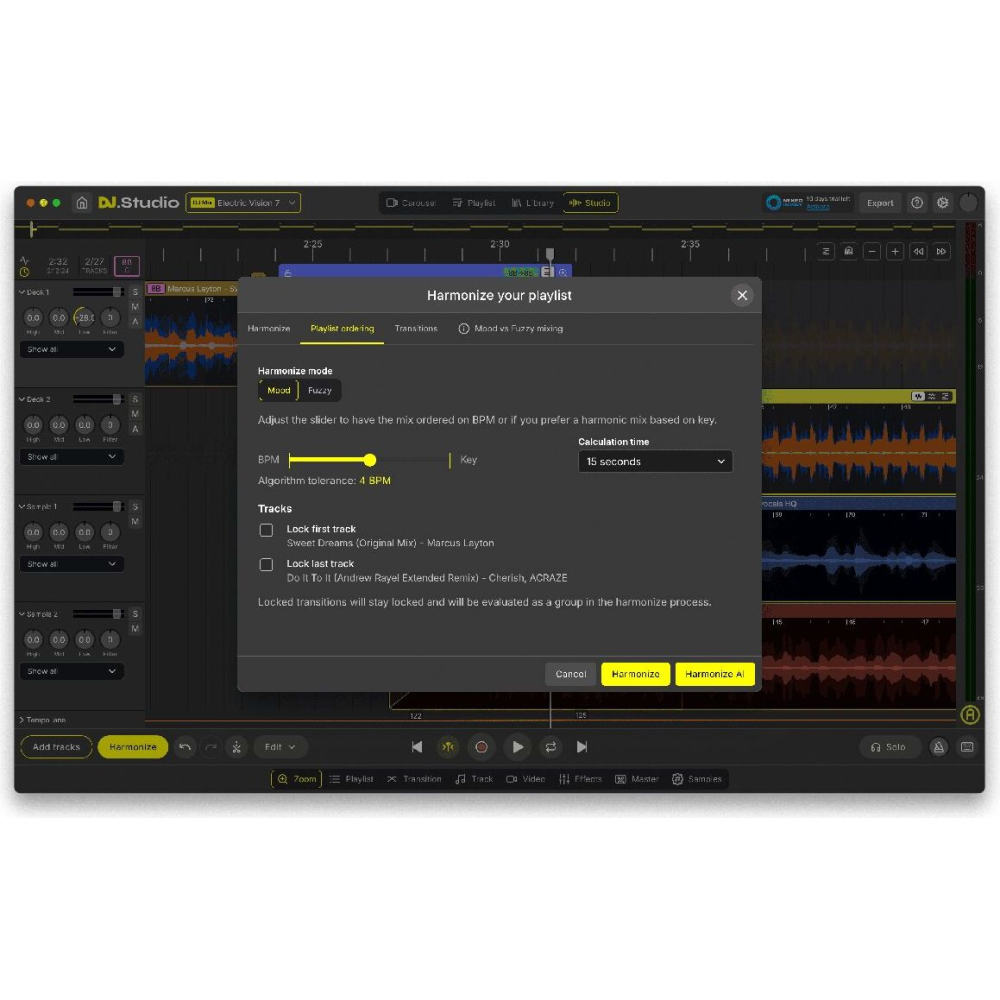Screen dimensions: 1000x1000
Task: Toggle the loop icon in transport
Action: [550, 747]
